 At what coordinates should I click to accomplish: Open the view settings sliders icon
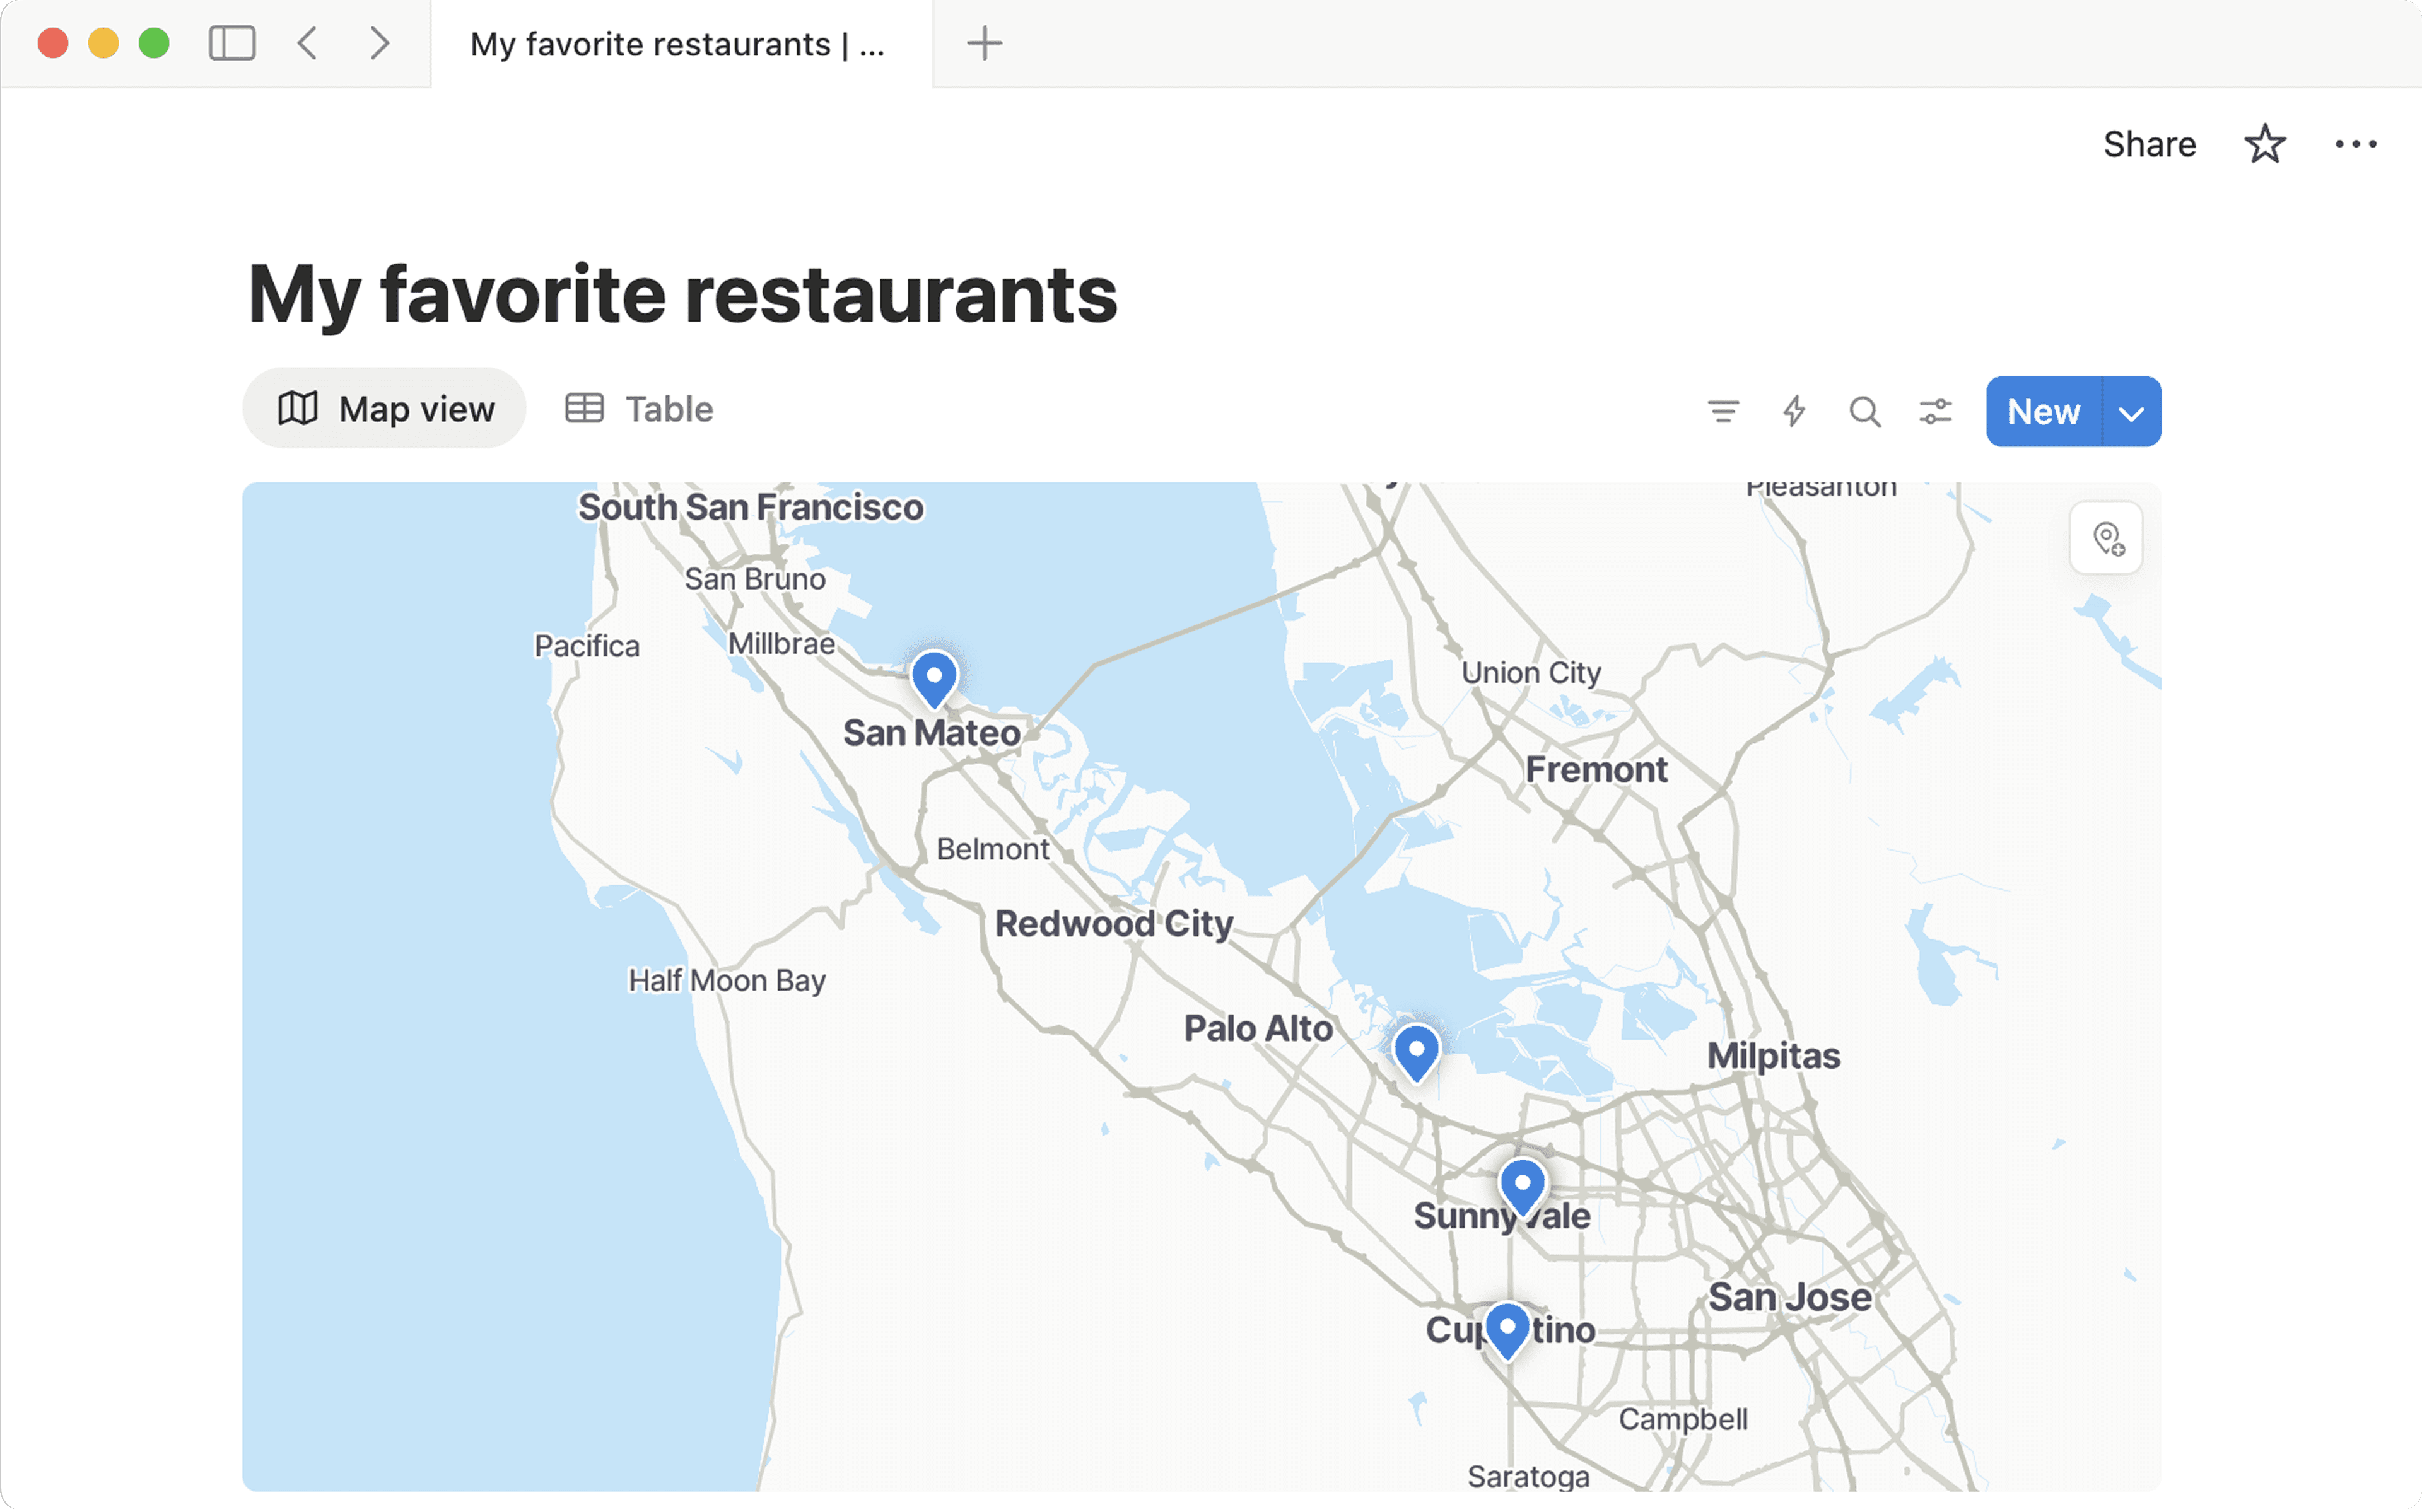coord(1935,411)
